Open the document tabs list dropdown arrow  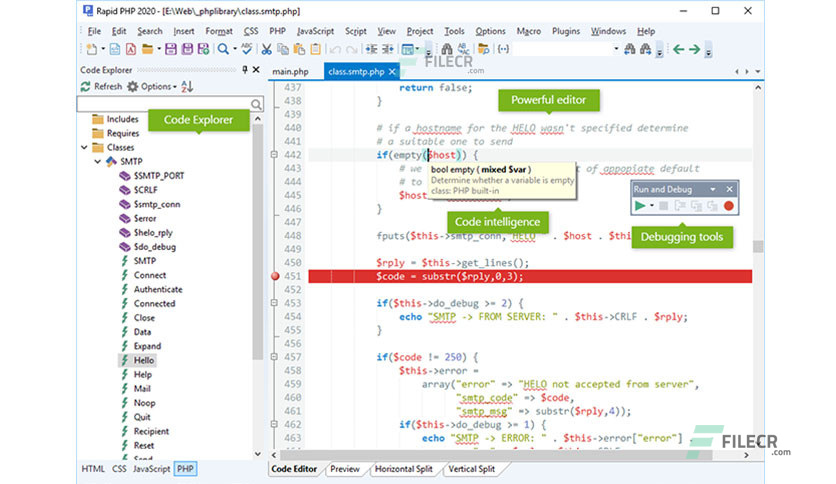coord(758,71)
